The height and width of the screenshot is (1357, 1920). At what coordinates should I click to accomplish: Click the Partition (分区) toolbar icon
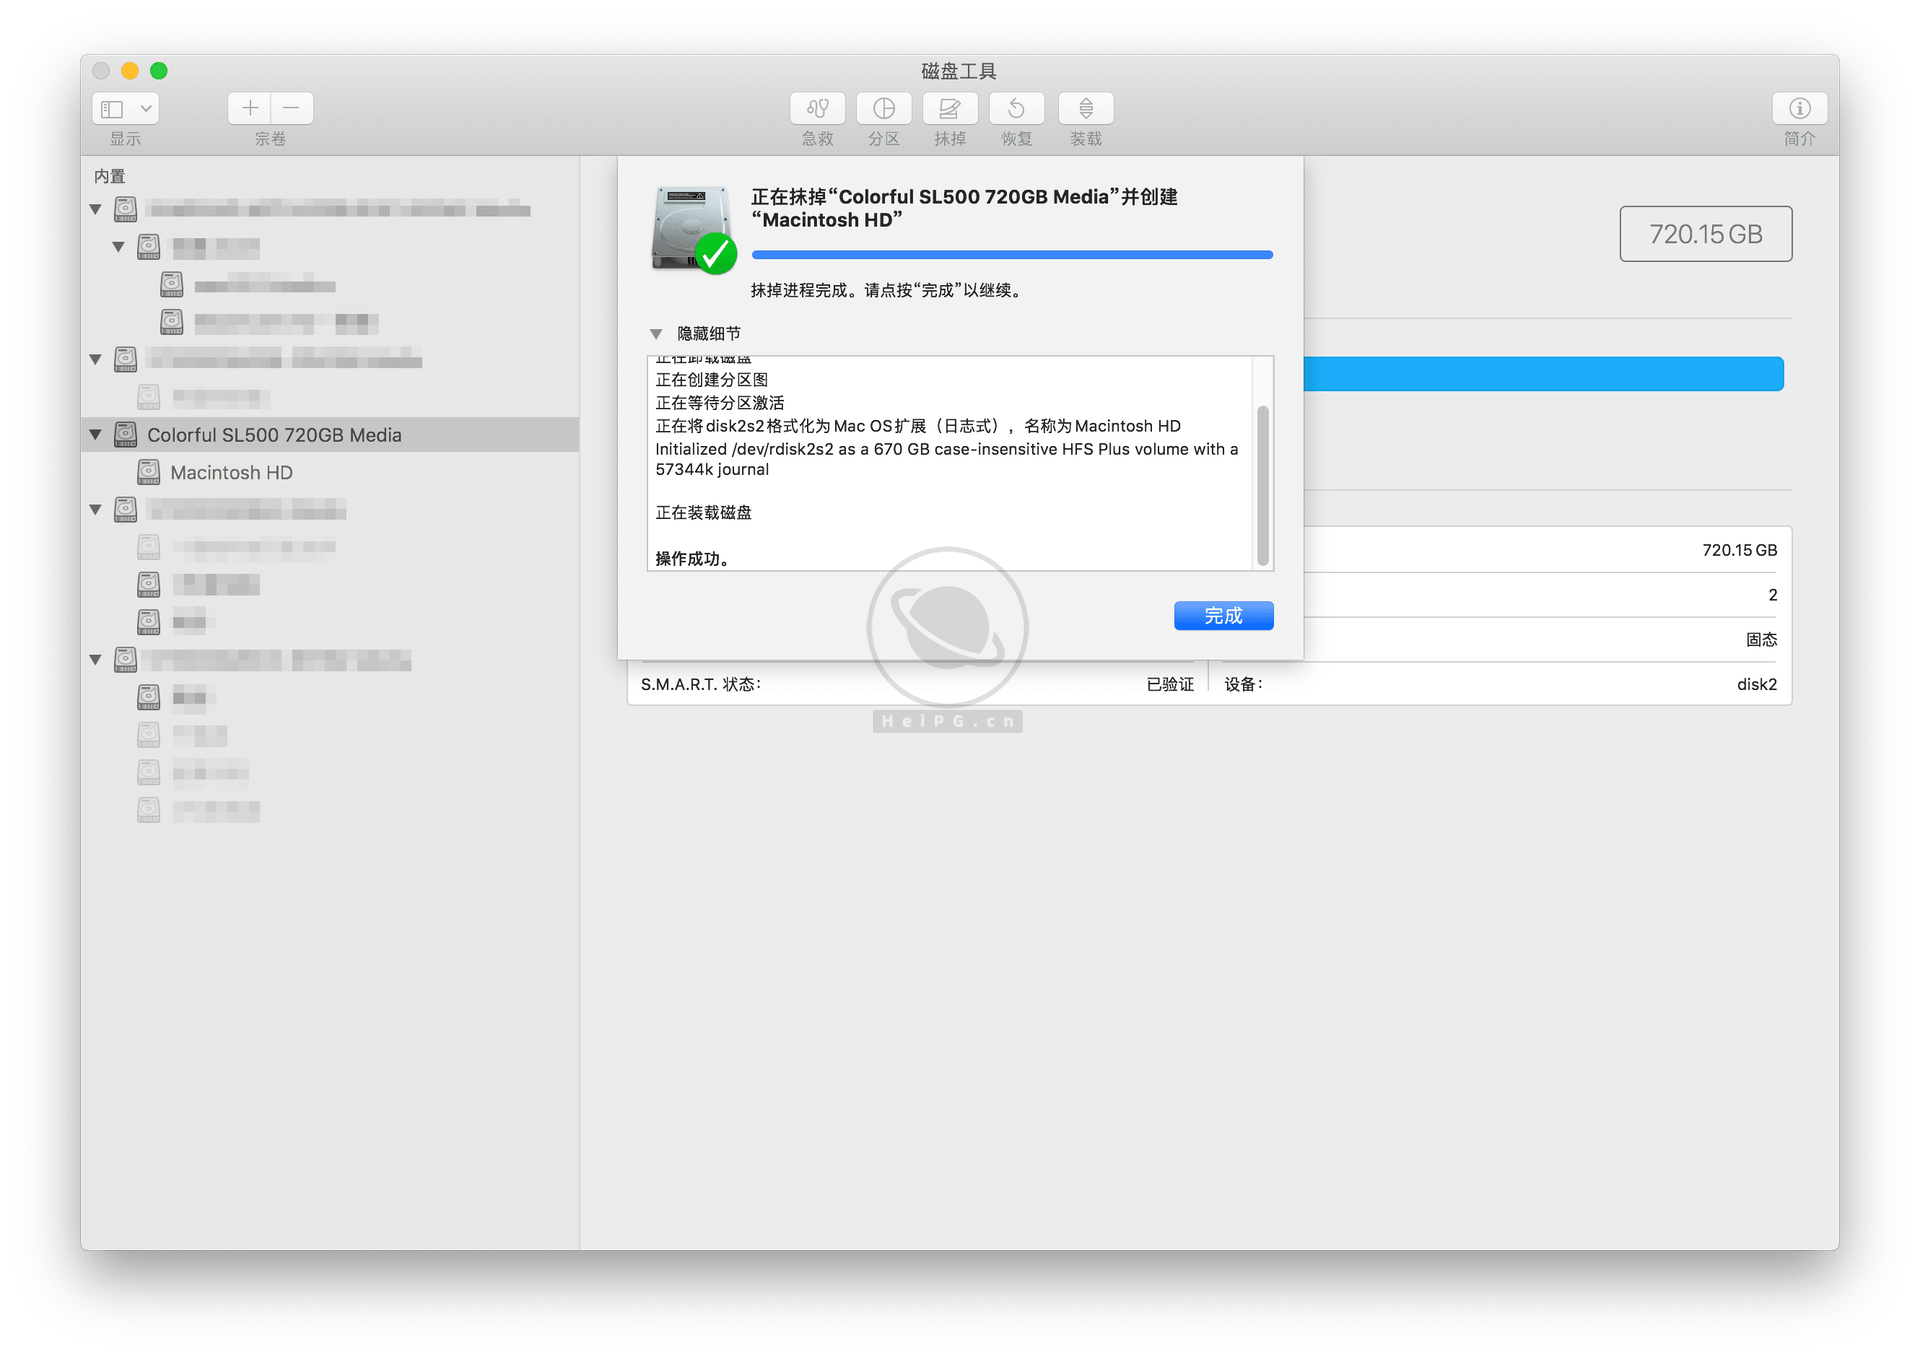884,108
